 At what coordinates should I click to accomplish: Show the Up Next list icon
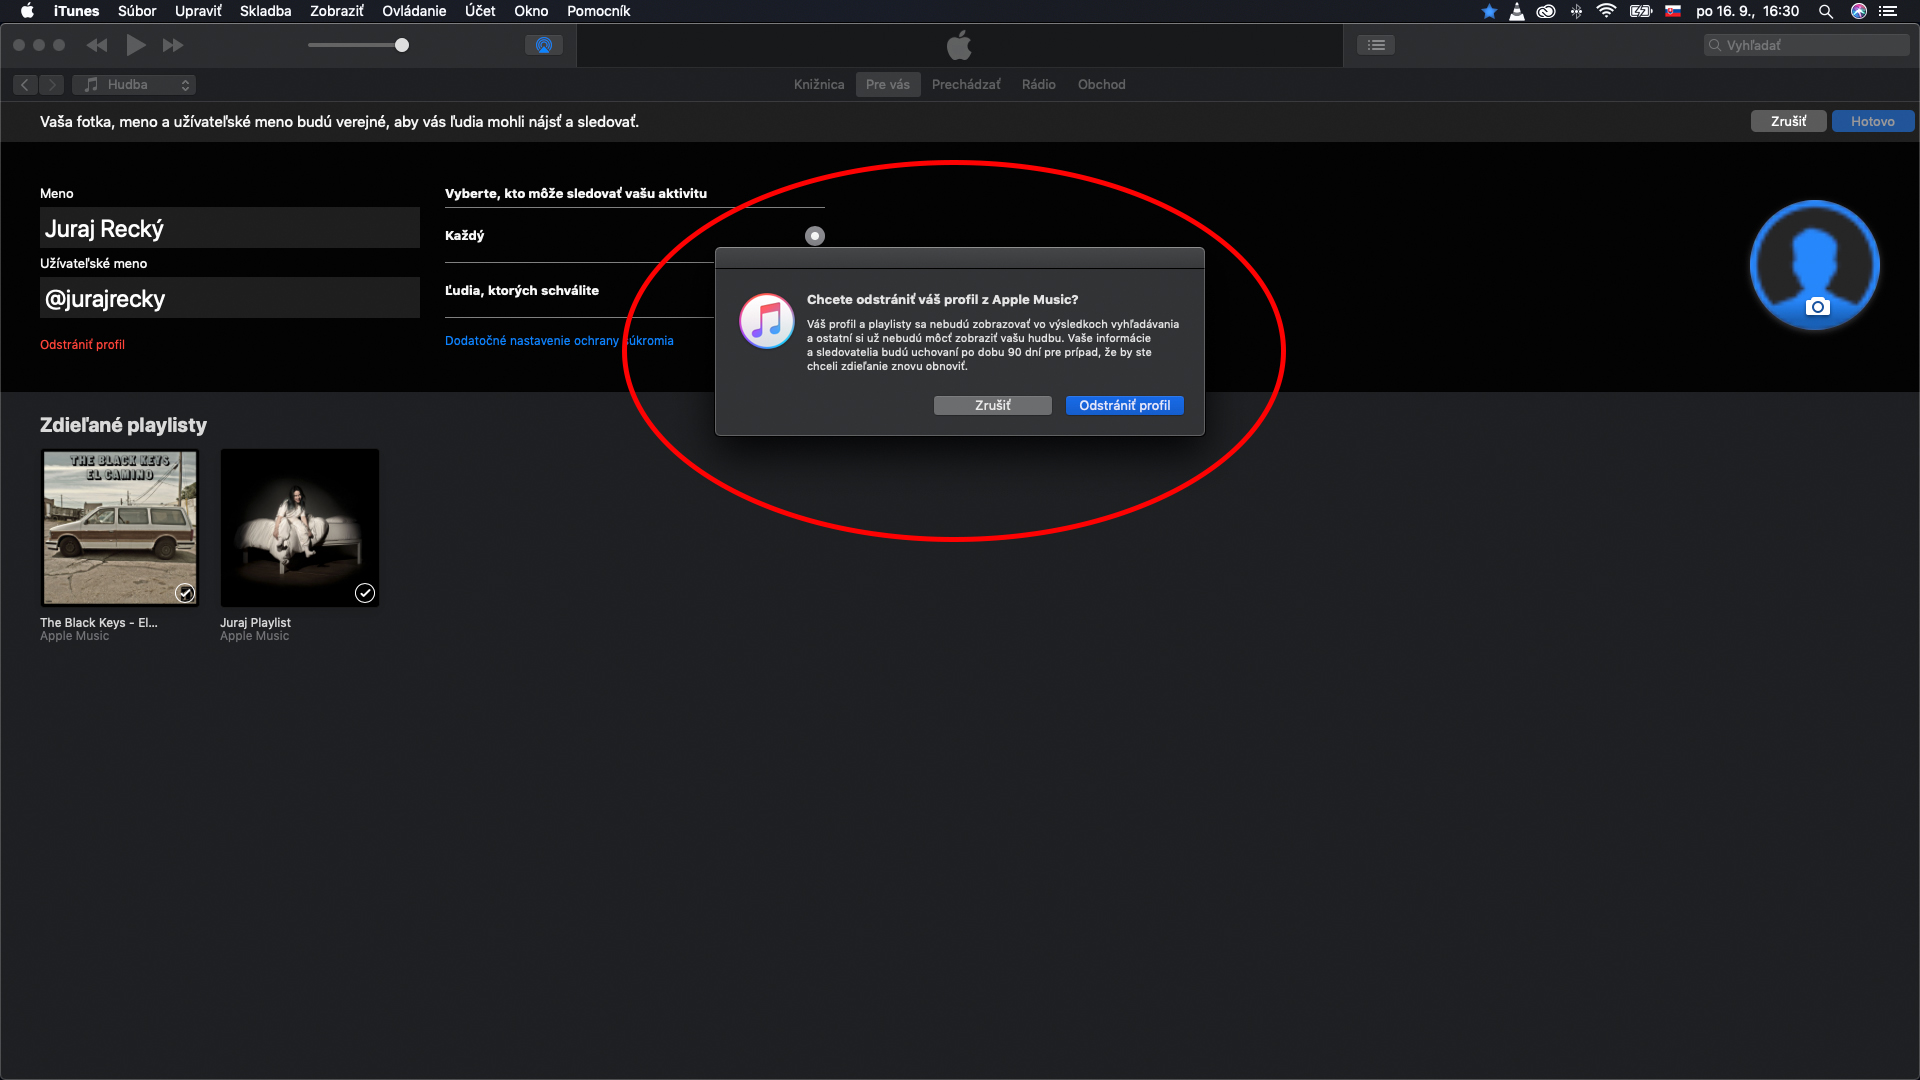pyautogui.click(x=1376, y=45)
